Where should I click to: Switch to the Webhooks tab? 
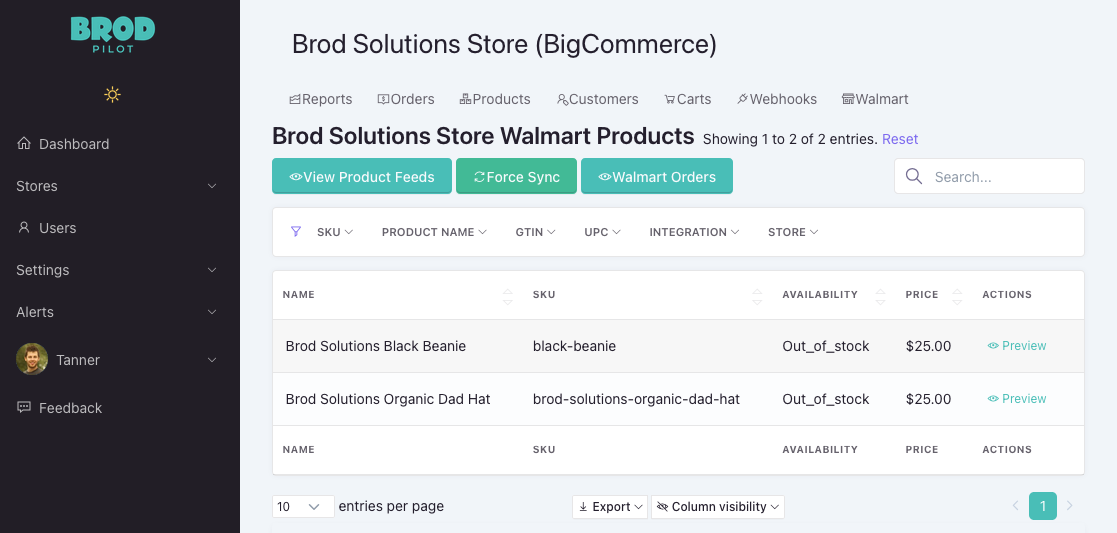pyautogui.click(x=776, y=99)
